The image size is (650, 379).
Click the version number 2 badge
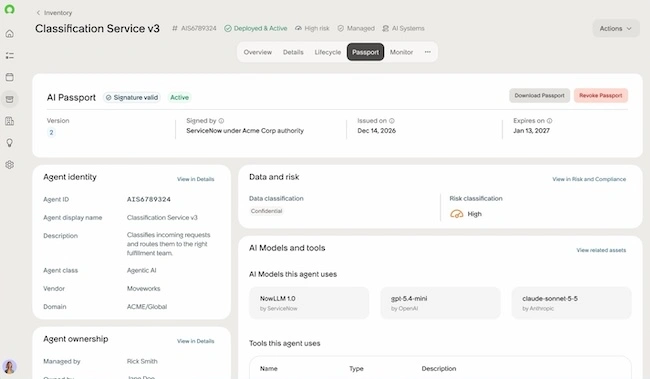click(x=51, y=132)
